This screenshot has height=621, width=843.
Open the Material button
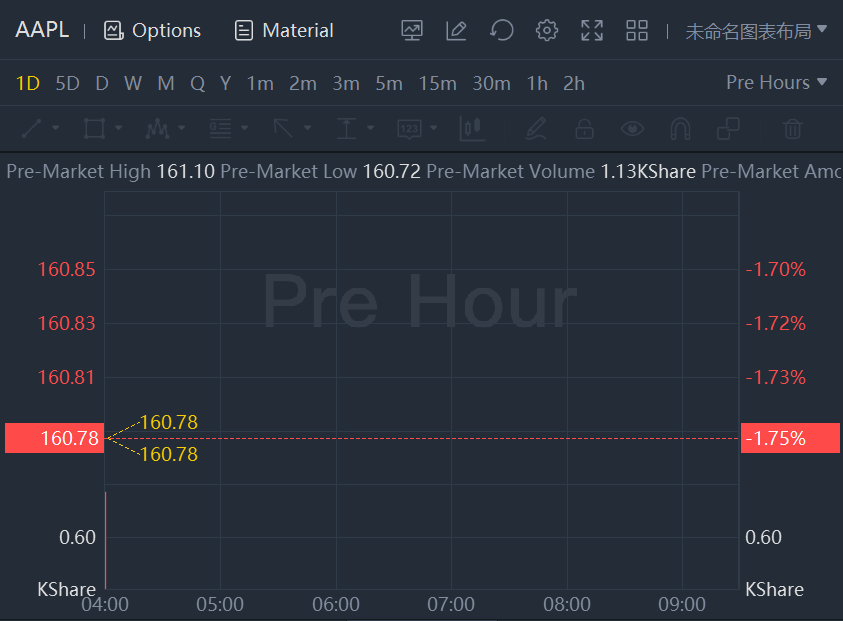(x=284, y=30)
